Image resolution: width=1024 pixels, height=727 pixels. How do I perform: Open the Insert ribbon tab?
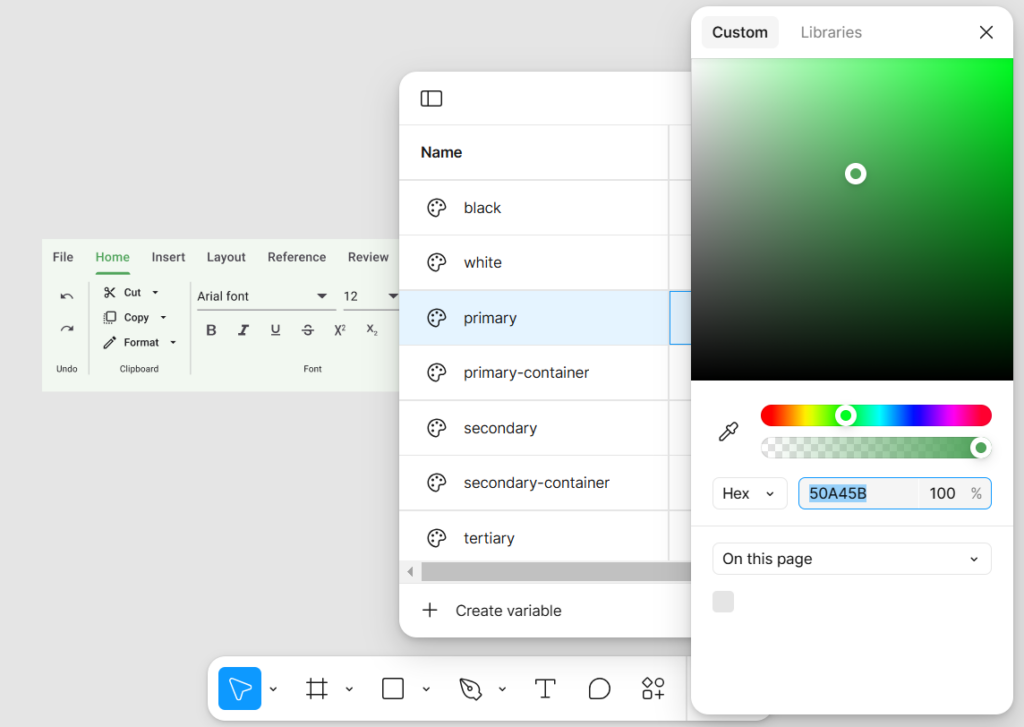pyautogui.click(x=168, y=257)
